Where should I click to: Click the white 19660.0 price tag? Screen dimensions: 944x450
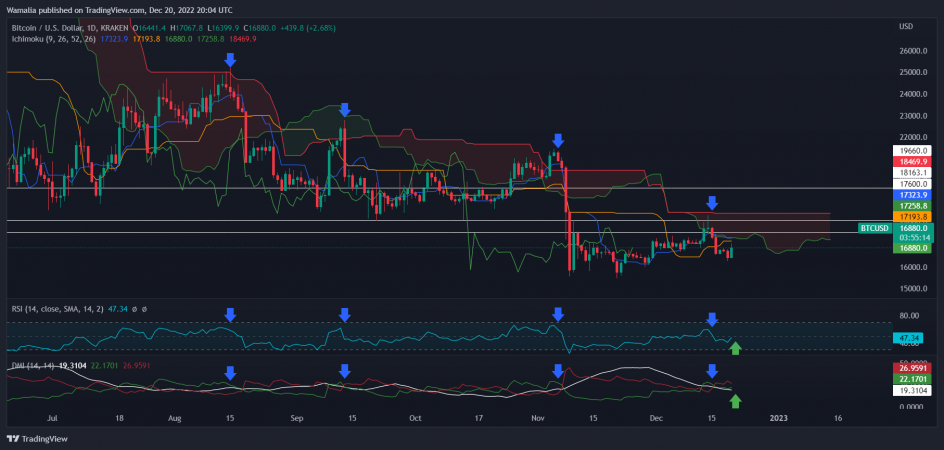coord(911,151)
